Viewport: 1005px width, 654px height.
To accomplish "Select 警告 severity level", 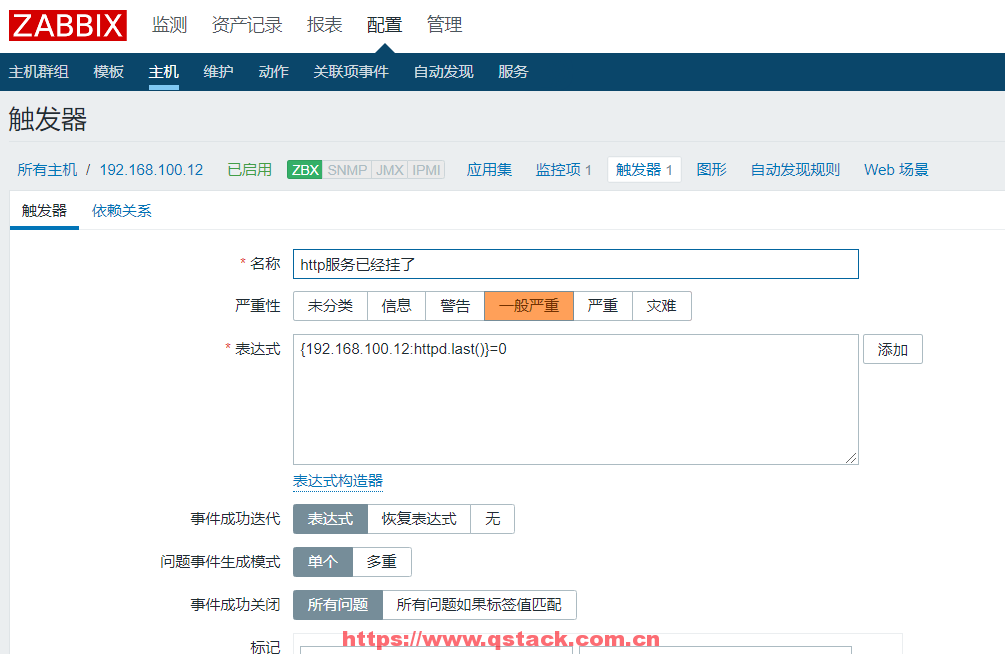I will point(455,306).
